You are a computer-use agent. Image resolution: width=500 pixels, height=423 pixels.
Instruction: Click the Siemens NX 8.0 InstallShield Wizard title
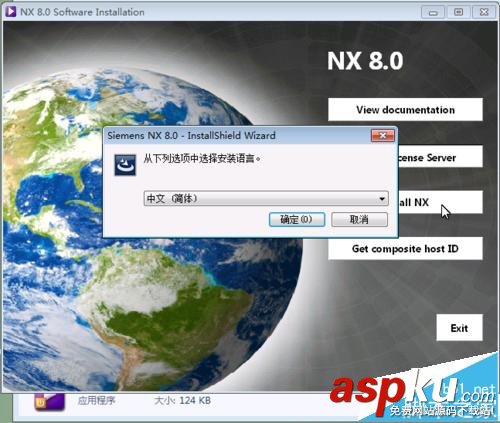pyautogui.click(x=191, y=136)
